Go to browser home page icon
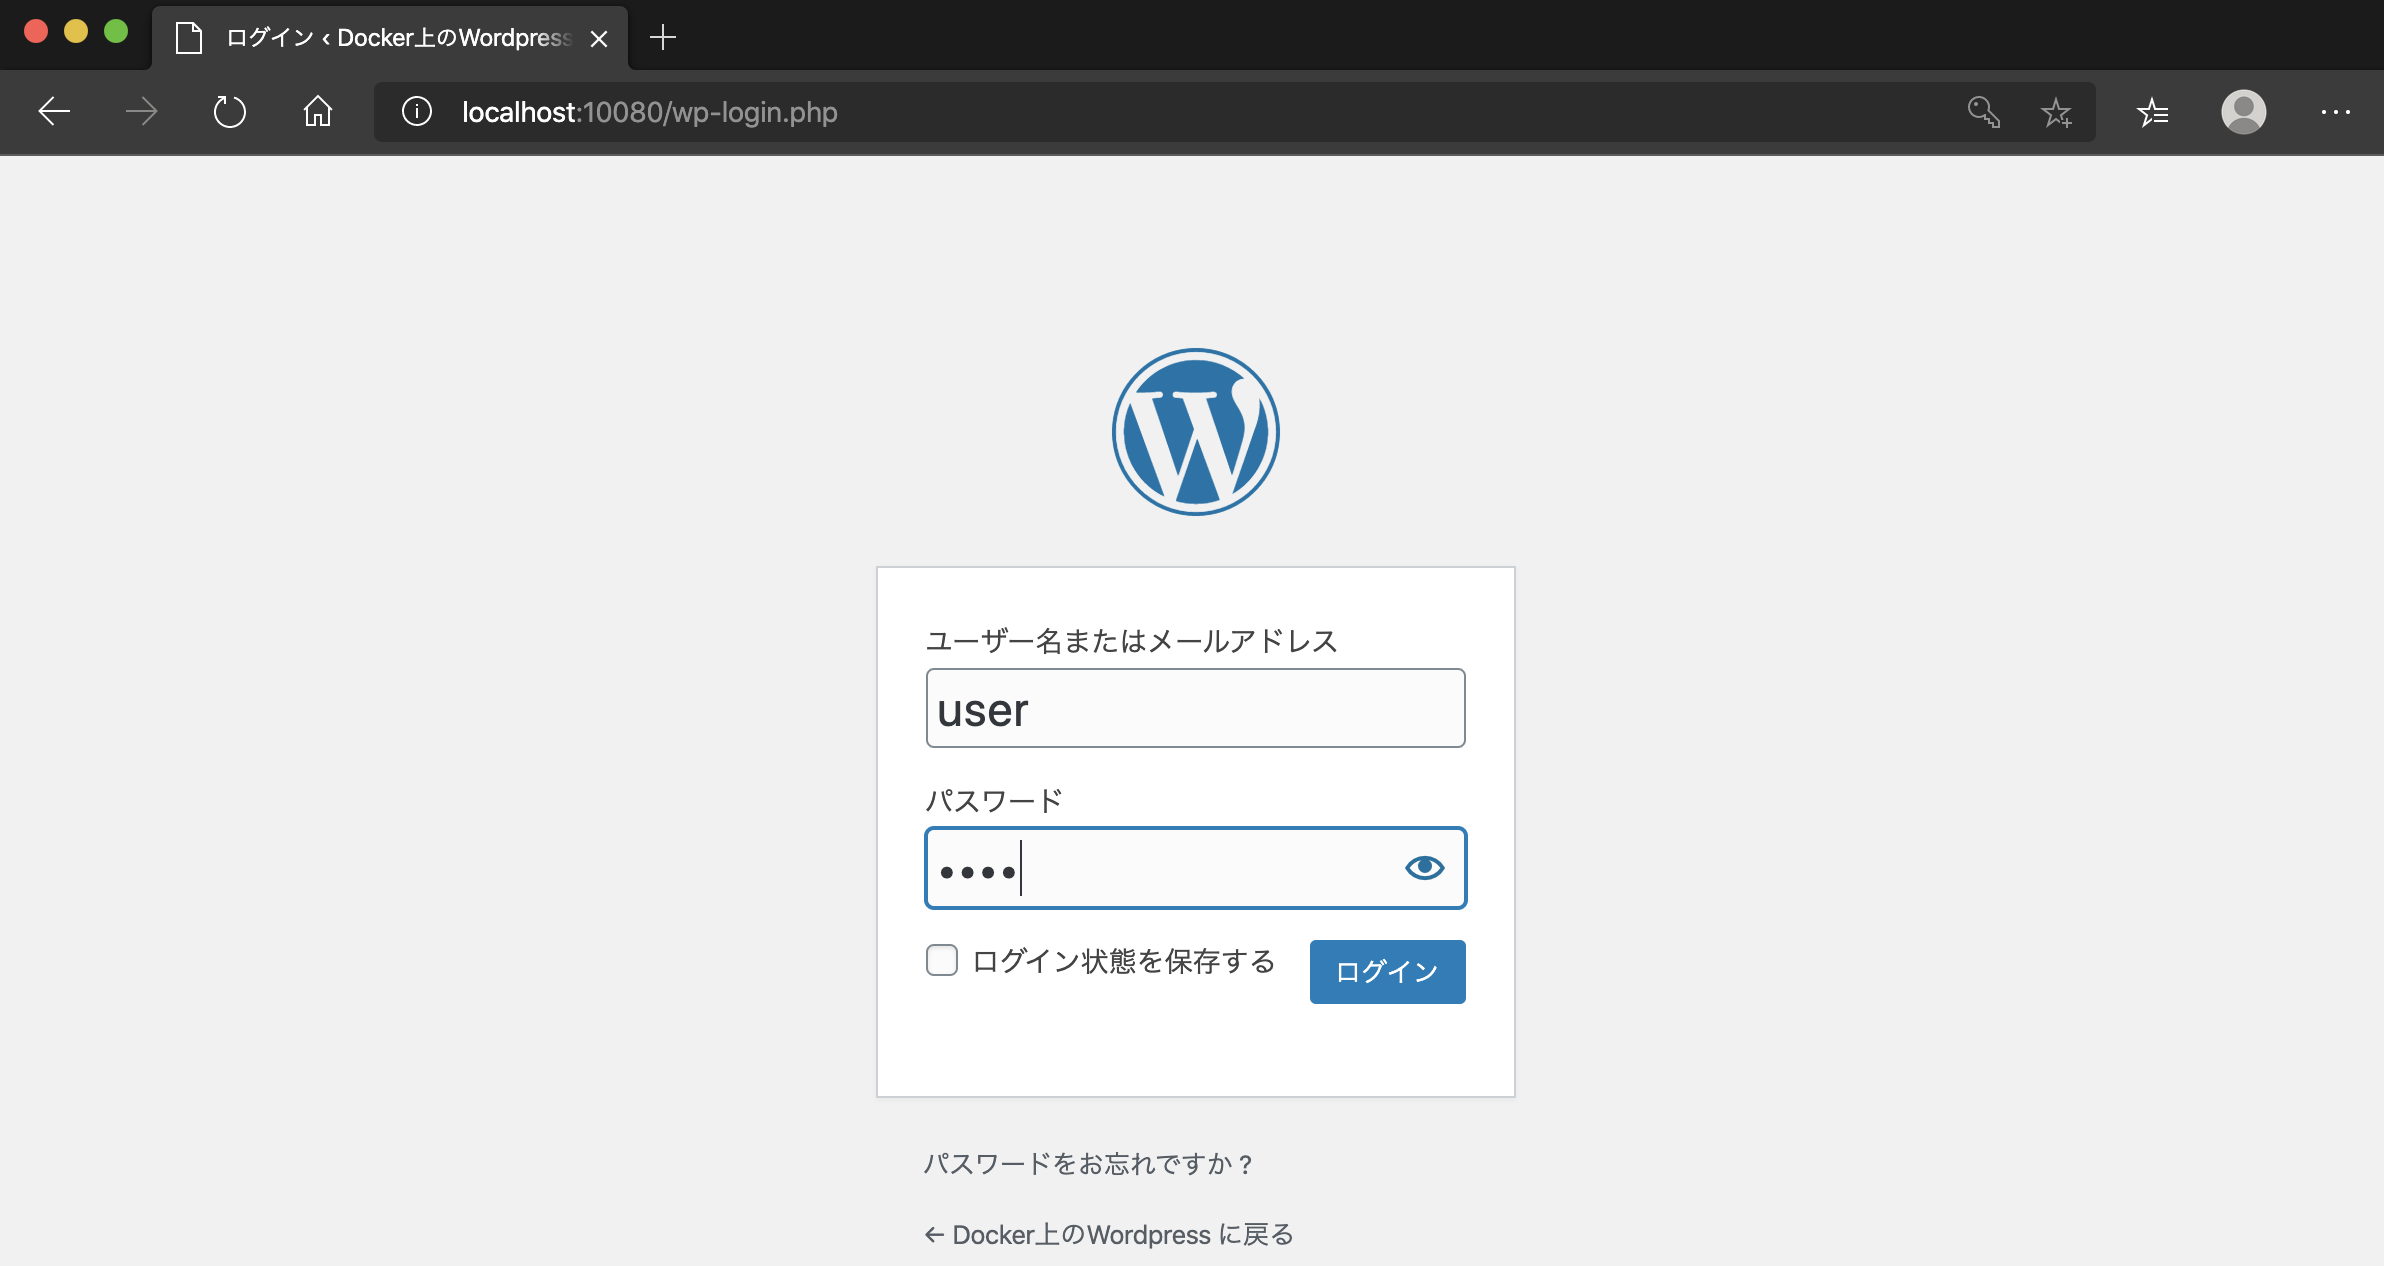This screenshot has height=1266, width=2384. point(317,111)
